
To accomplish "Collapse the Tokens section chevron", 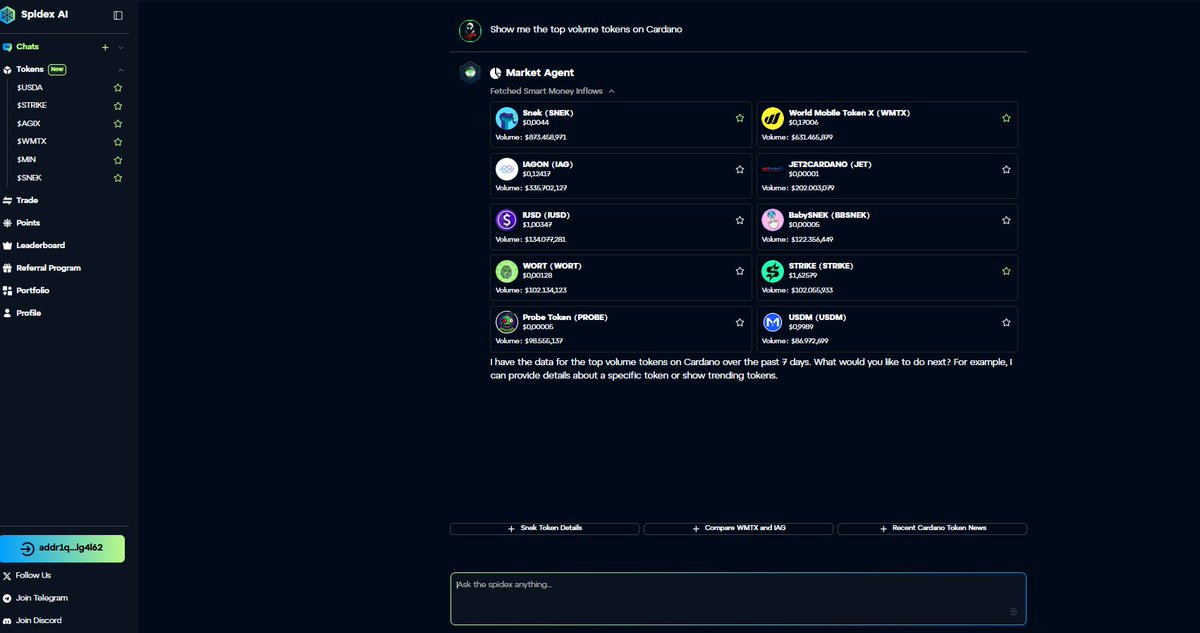I will click(x=120, y=70).
